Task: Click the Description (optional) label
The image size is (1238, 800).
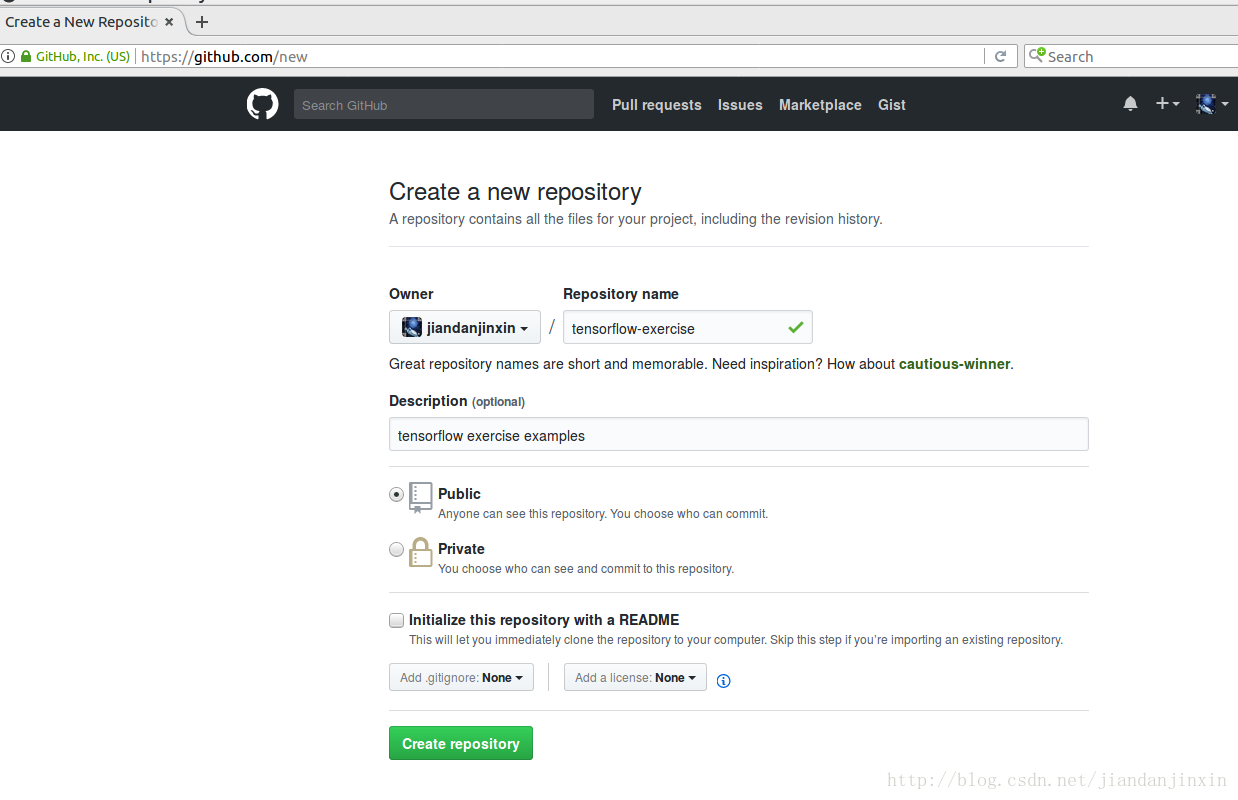Action: (x=457, y=401)
